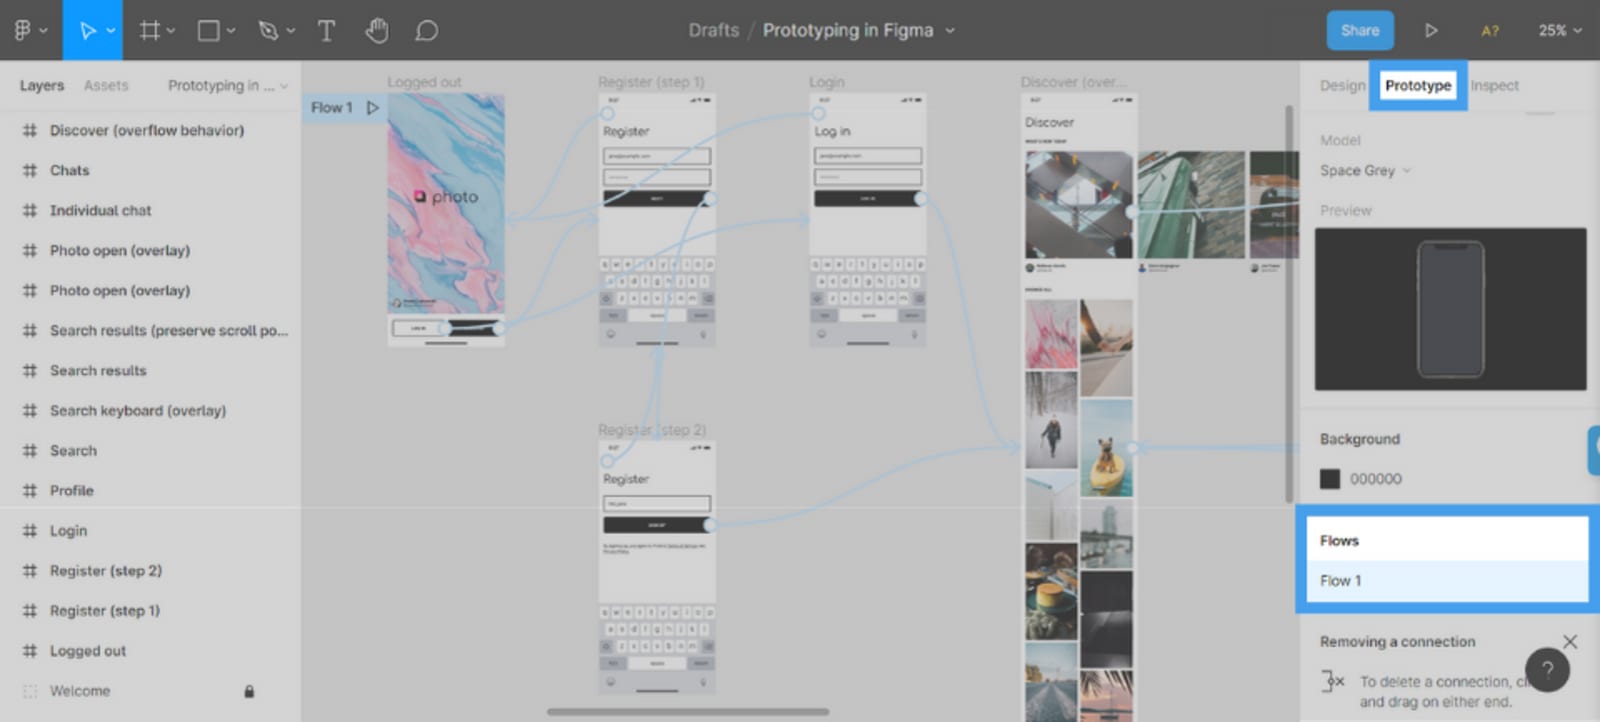This screenshot has height=722, width=1600.
Task: Open main menu dropdown chevron
Action: pyautogui.click(x=43, y=31)
